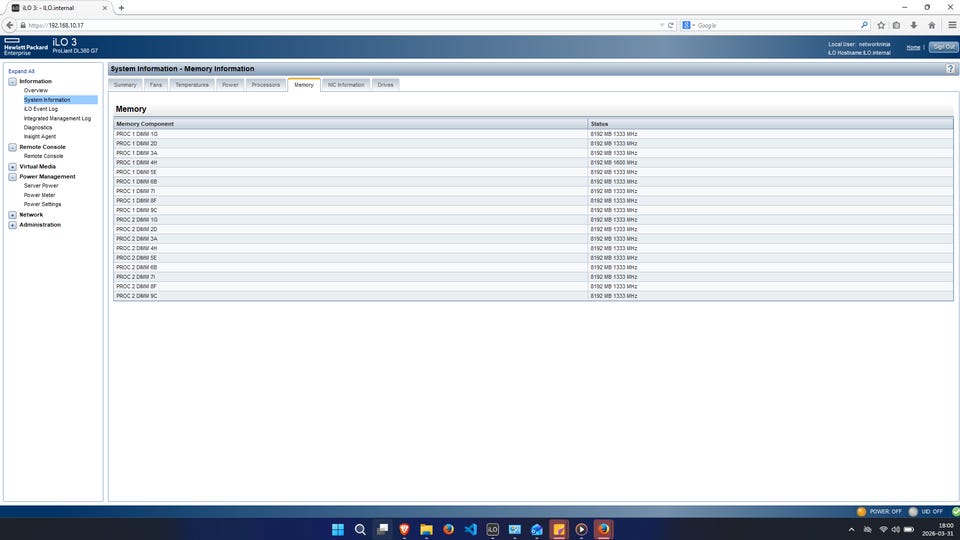Open Overview in the navigation tree
The width and height of the screenshot is (960, 540).
point(36,91)
